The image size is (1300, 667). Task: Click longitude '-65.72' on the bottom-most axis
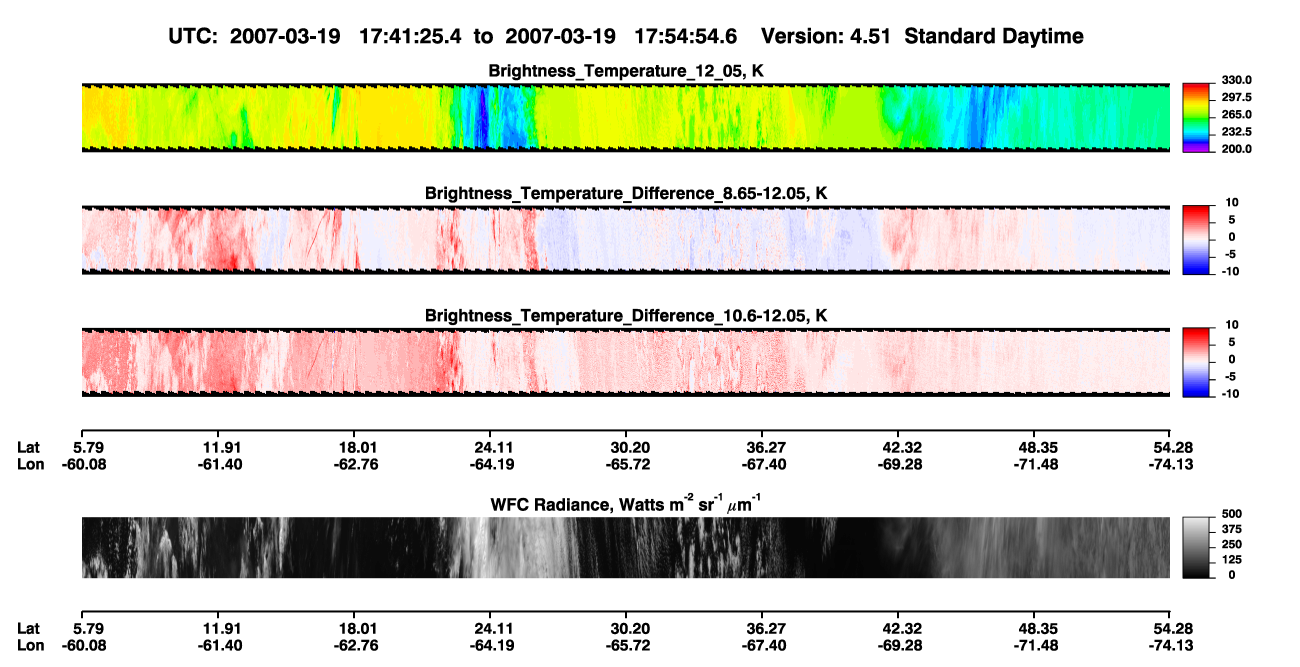[626, 646]
